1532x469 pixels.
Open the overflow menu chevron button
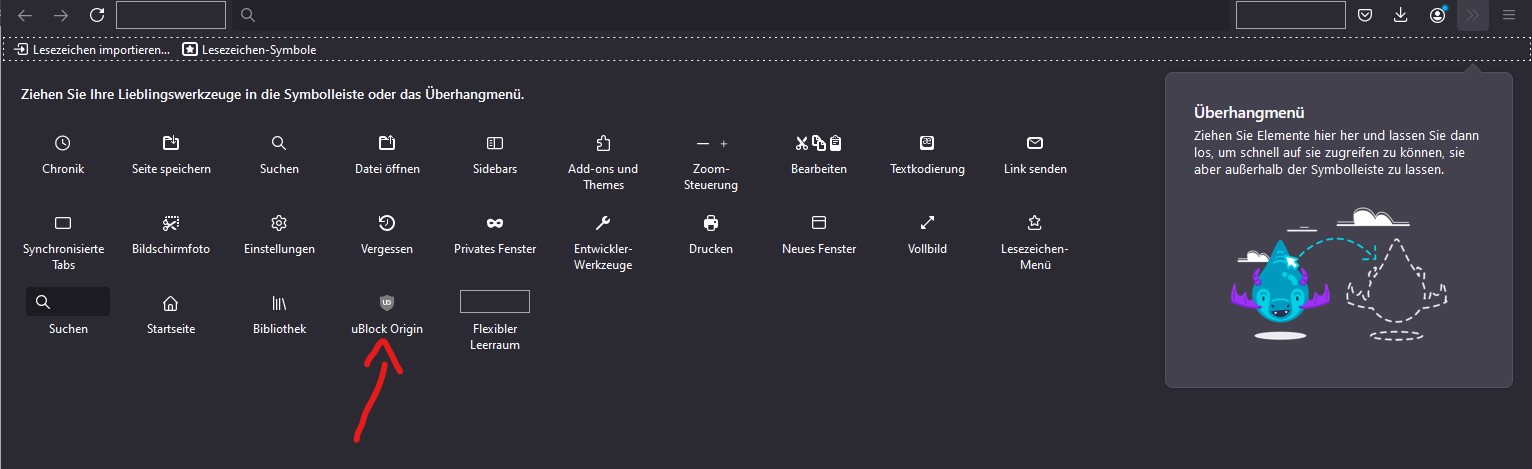pyautogui.click(x=1472, y=15)
